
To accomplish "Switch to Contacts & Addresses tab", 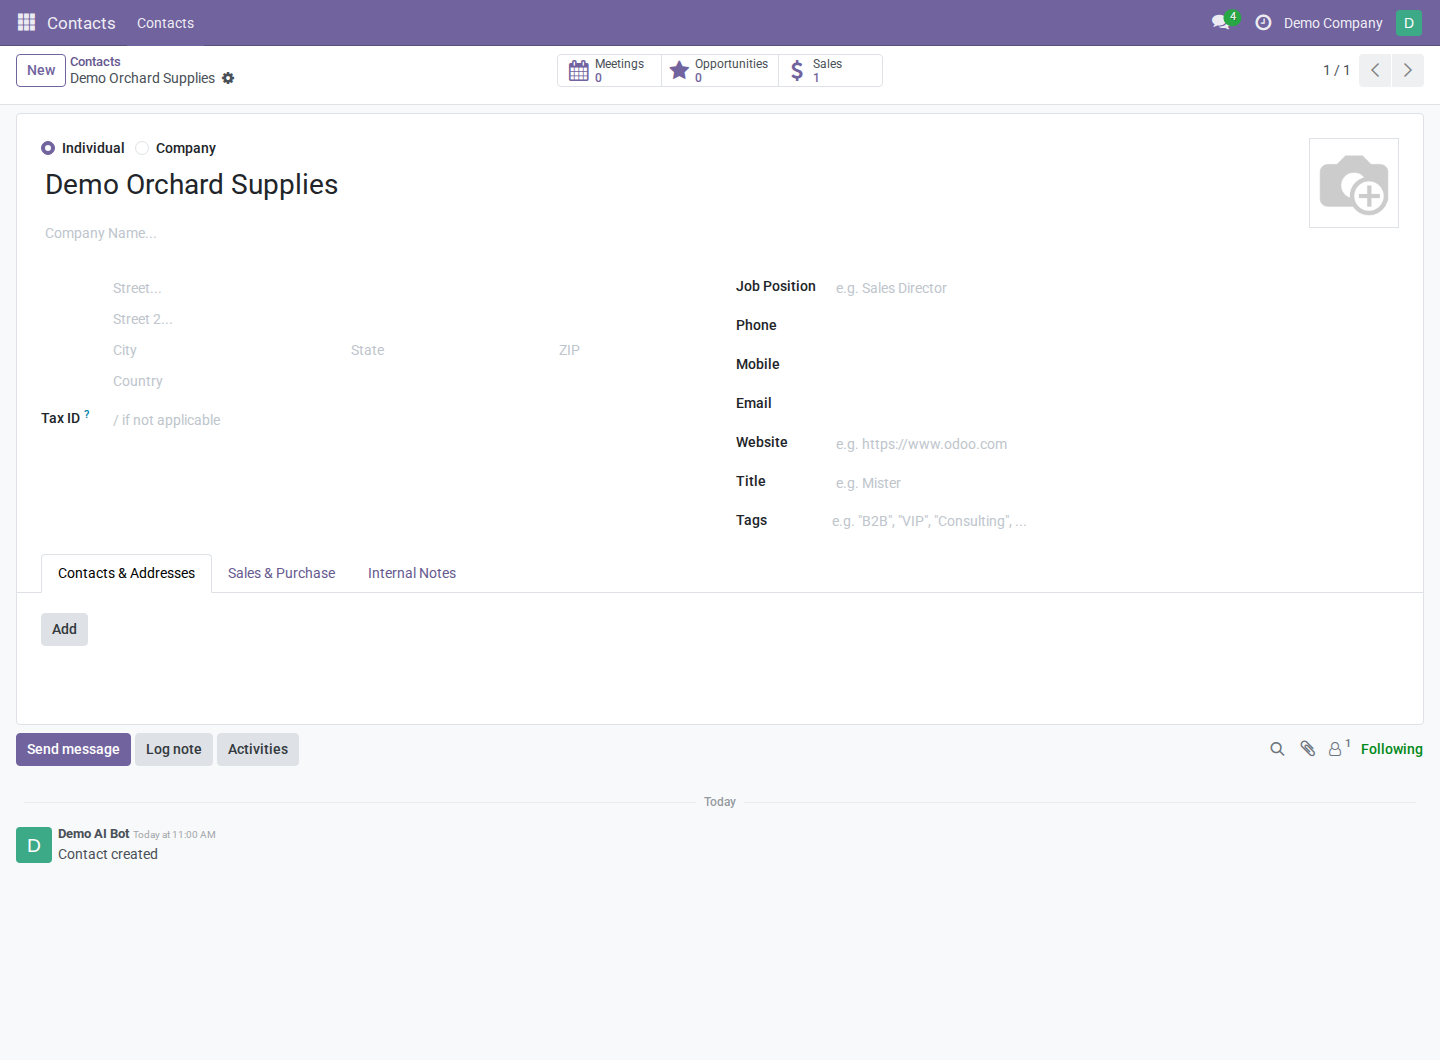I will (x=126, y=573).
